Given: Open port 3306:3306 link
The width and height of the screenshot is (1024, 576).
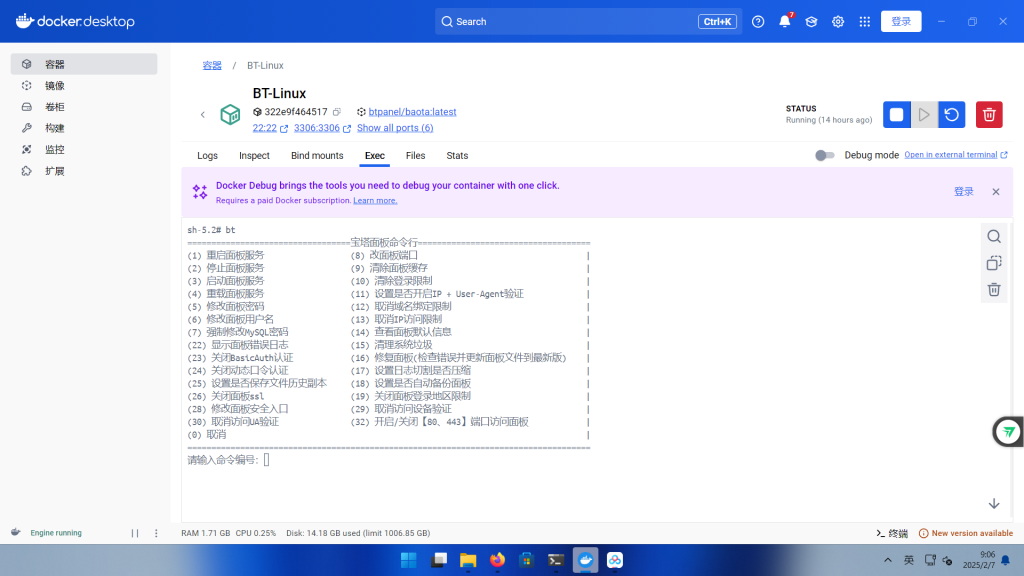Looking at the screenshot, I should (317, 128).
